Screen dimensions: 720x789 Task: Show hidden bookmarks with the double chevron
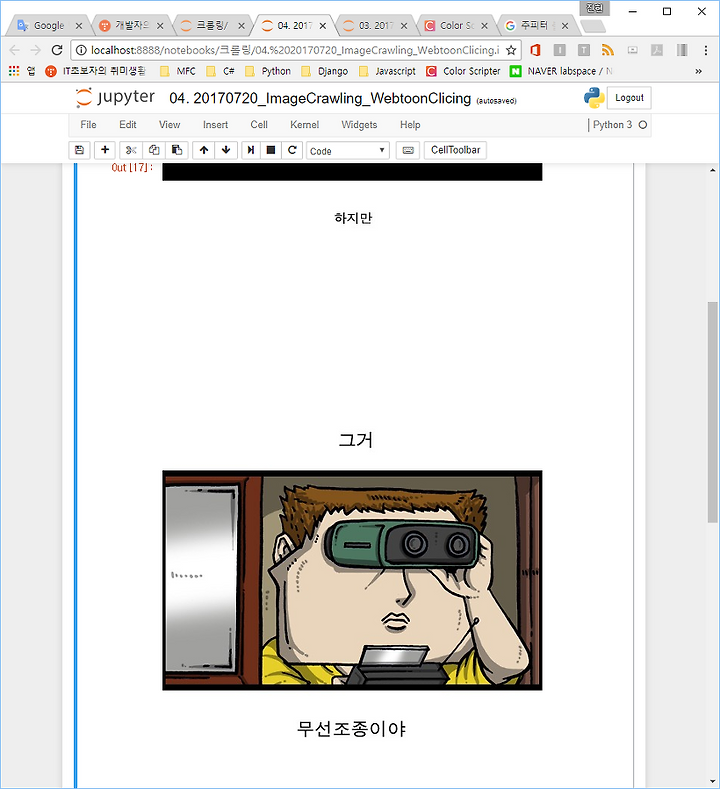pos(698,71)
